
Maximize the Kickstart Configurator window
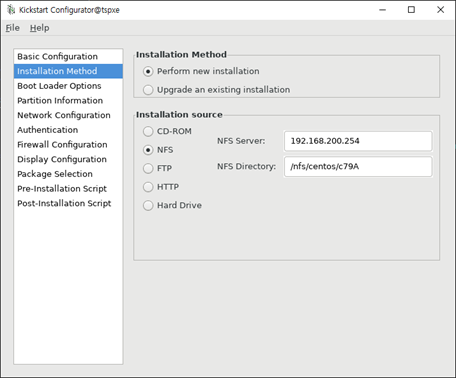coord(411,10)
